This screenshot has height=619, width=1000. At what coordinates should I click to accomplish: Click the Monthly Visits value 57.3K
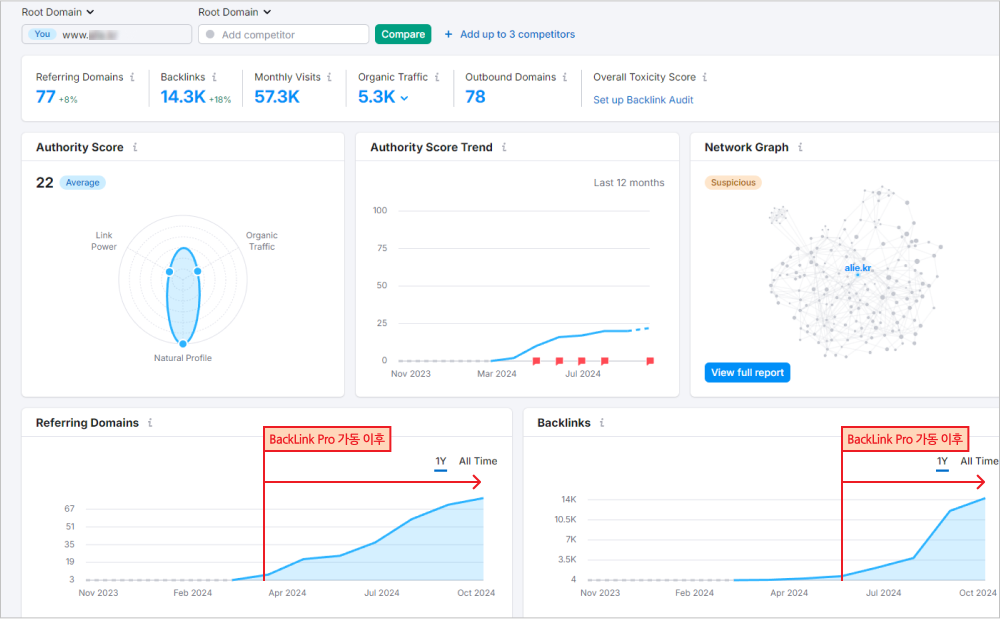(x=277, y=97)
